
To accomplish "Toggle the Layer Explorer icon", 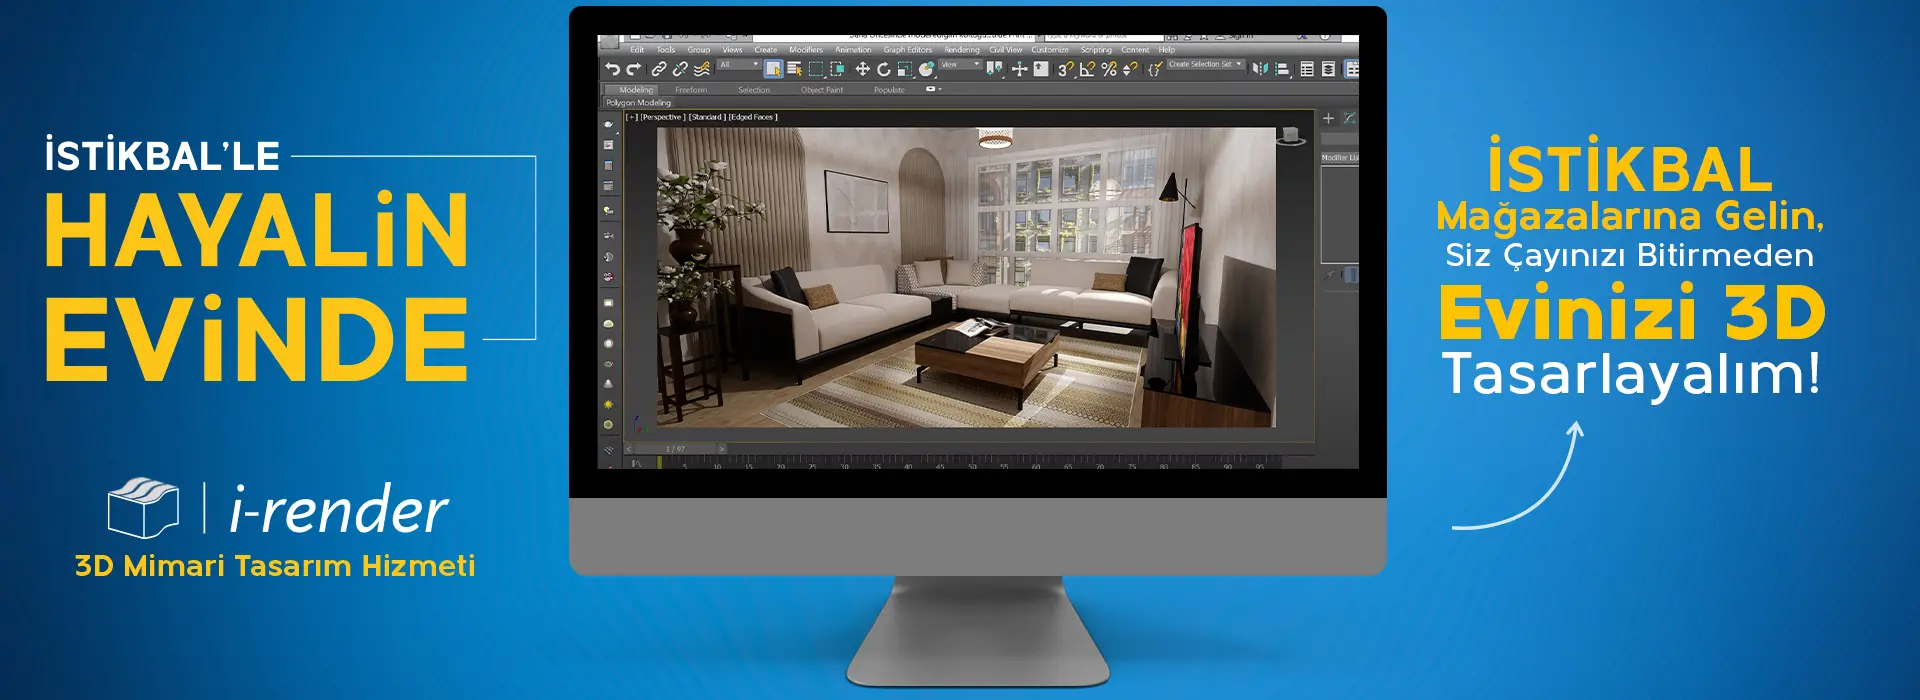I will click(x=1328, y=69).
